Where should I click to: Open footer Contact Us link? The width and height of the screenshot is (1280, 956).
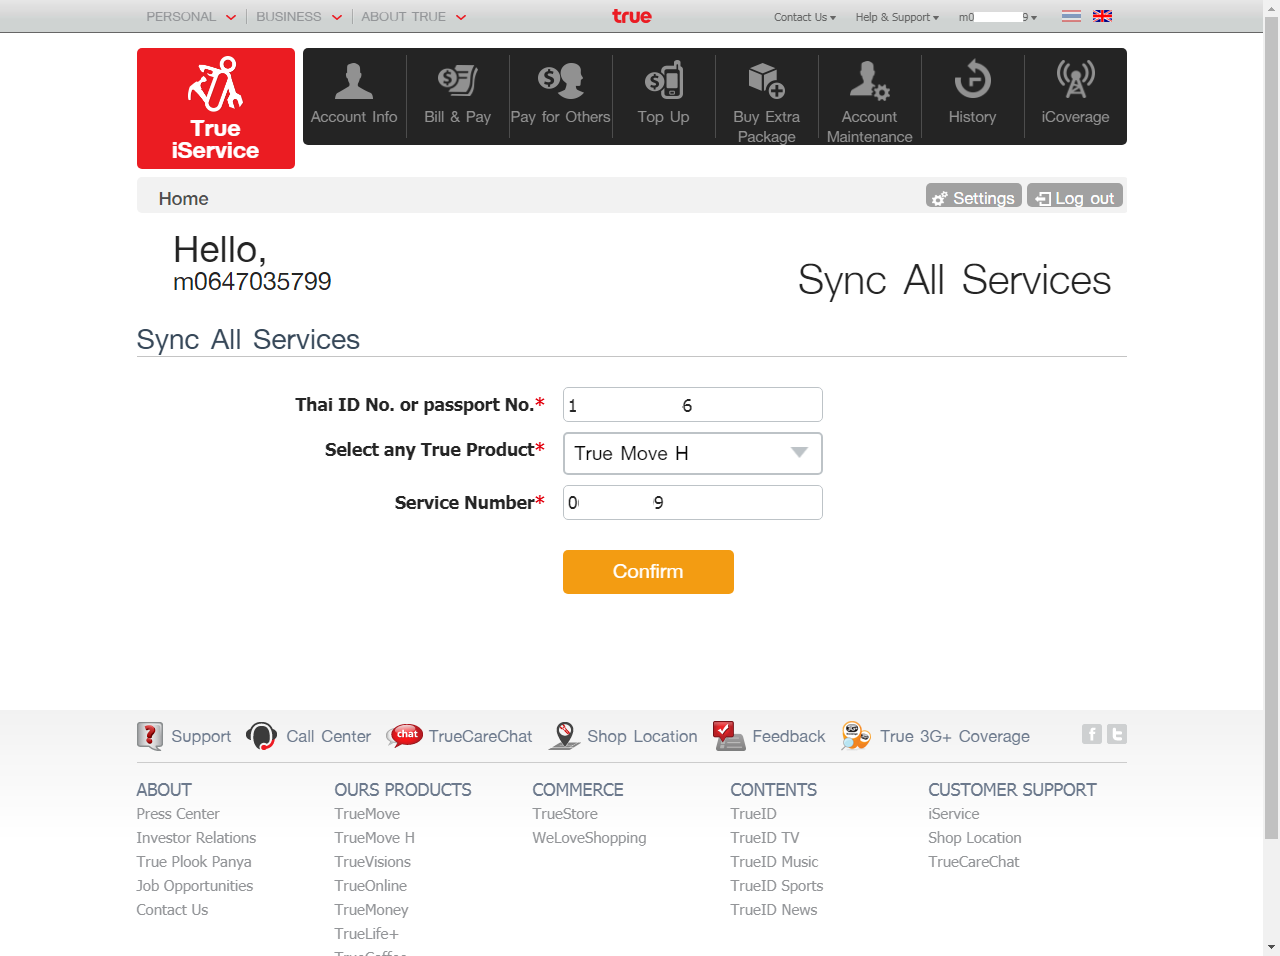pos(172,910)
